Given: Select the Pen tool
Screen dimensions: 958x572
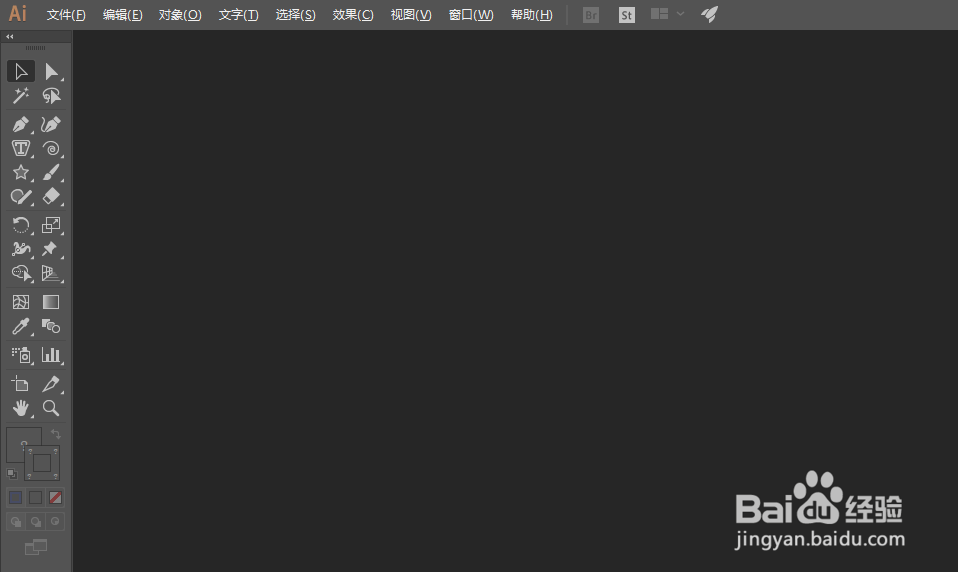Looking at the screenshot, I should click(21, 124).
